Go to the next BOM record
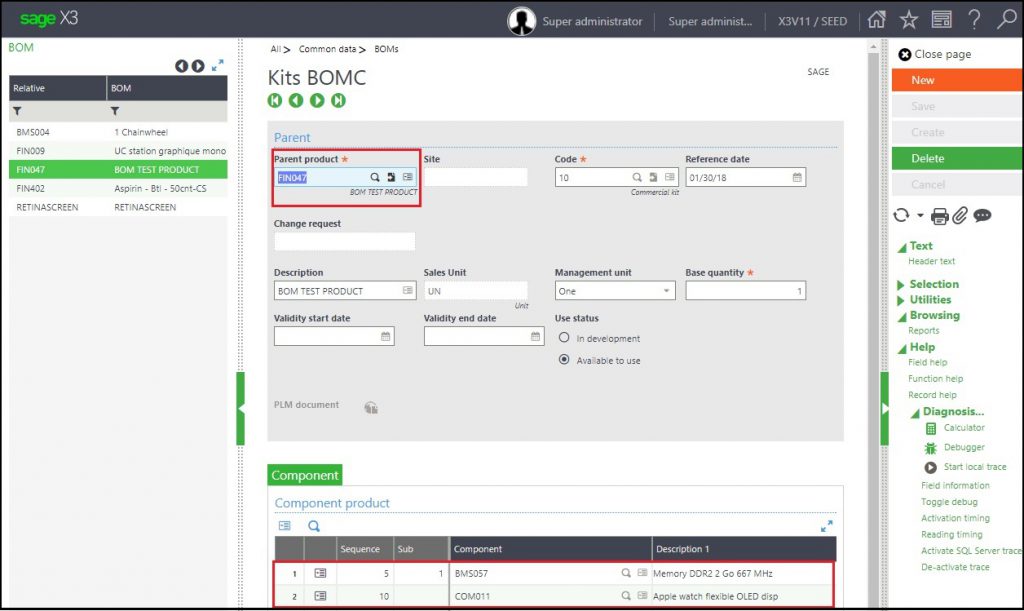The image size is (1024, 611). (x=317, y=101)
